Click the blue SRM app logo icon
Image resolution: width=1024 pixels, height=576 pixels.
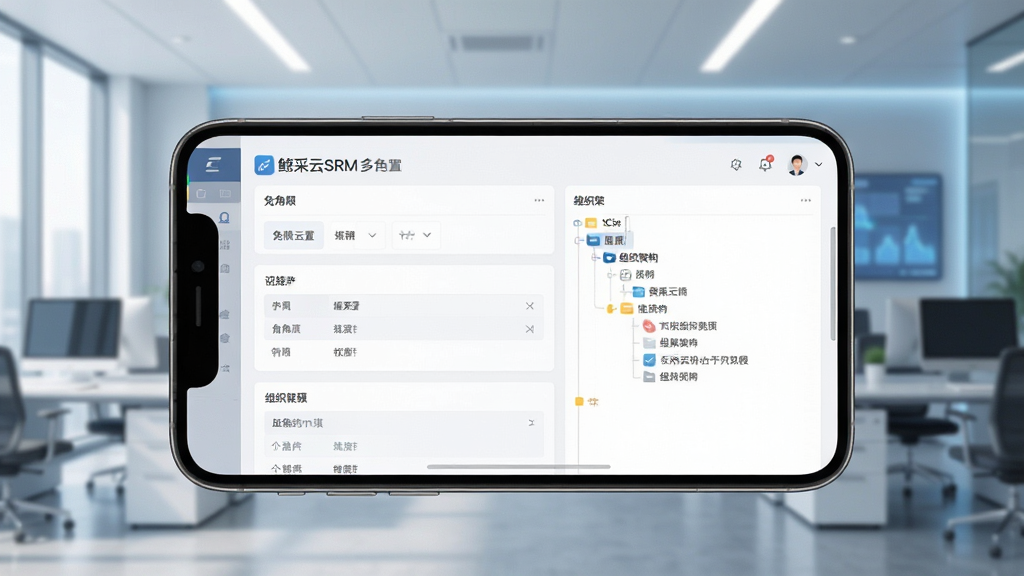pos(264,165)
